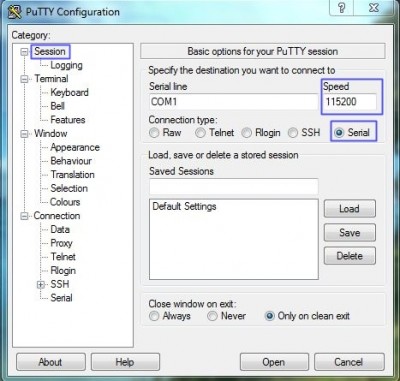This screenshot has width=400, height=381.
Task: Open the Logging category
Action: pyautogui.click(x=66, y=65)
